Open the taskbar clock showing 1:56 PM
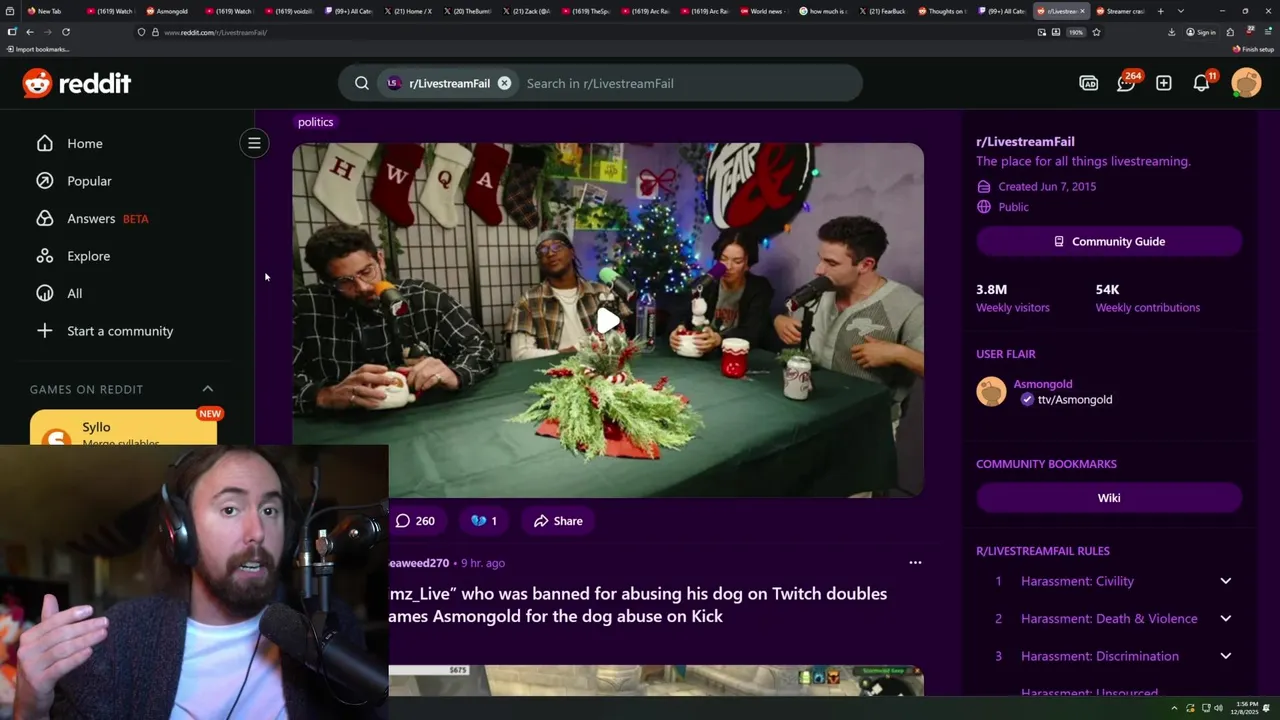This screenshot has width=1280, height=720. pos(1245,708)
